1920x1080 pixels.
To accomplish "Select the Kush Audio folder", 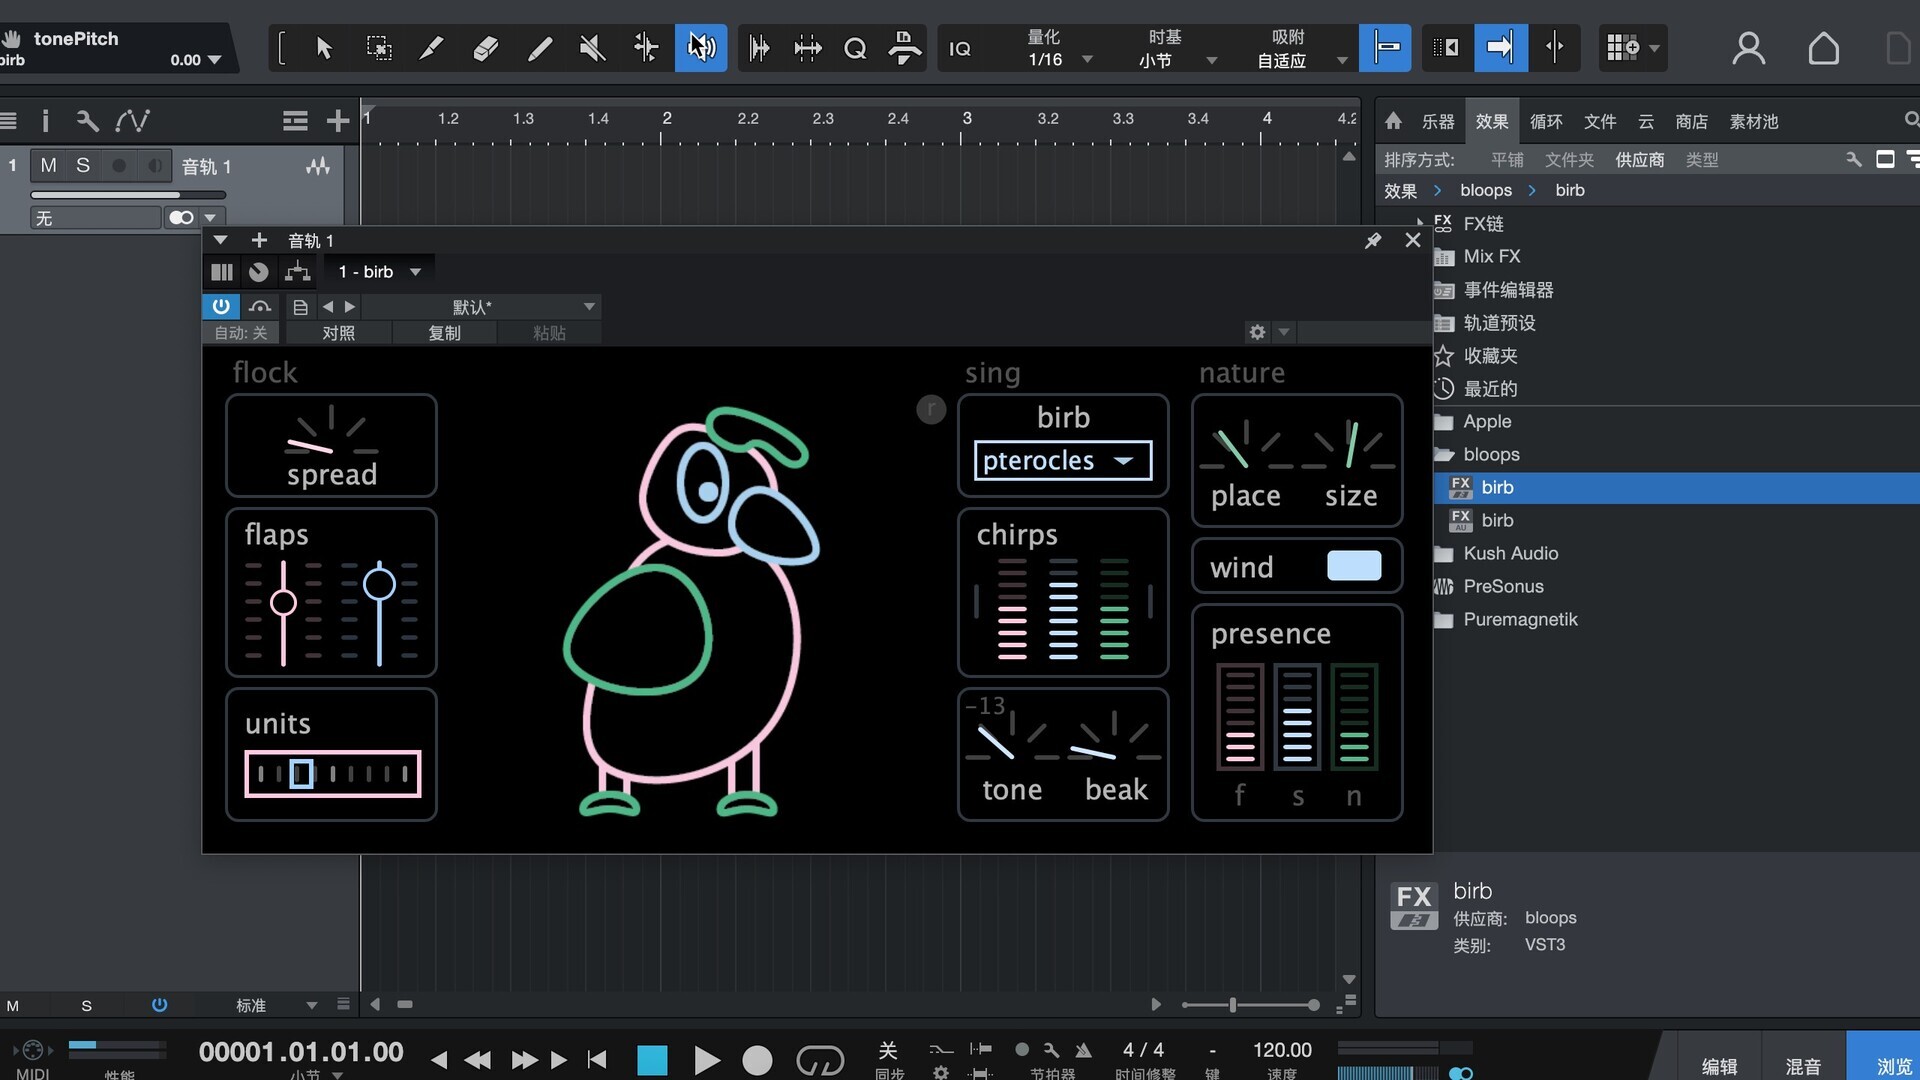I will coord(1510,553).
